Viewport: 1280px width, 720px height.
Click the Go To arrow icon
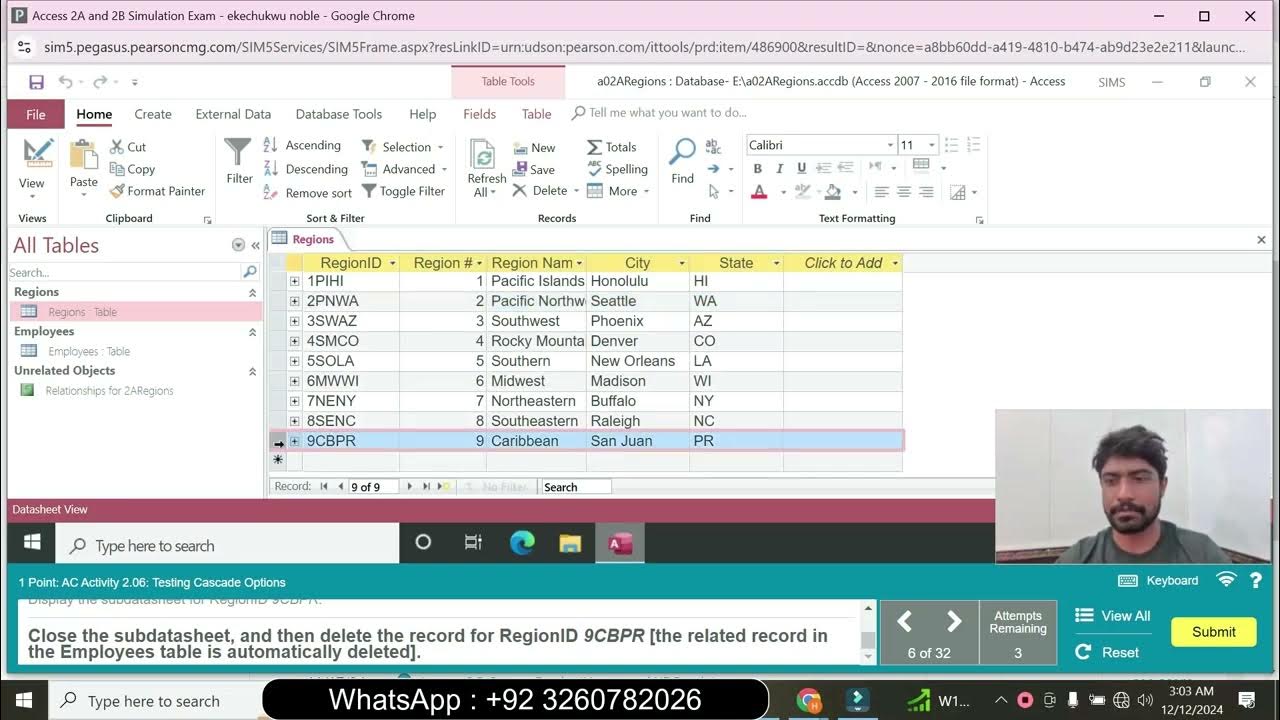[714, 169]
